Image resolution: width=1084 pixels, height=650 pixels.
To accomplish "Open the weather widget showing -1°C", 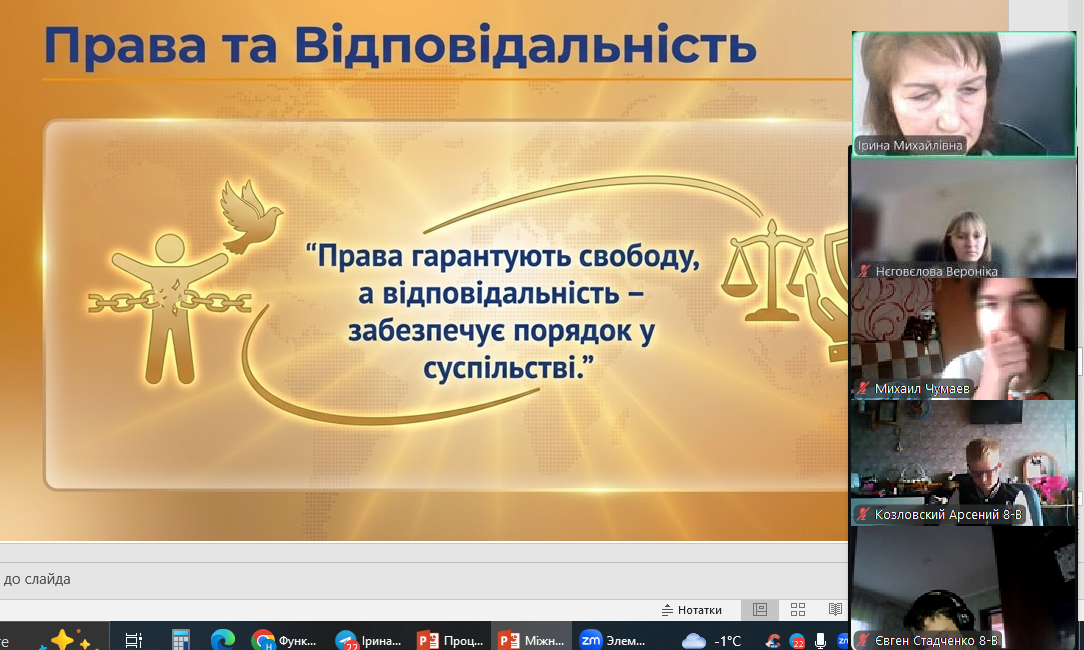I will (x=712, y=640).
